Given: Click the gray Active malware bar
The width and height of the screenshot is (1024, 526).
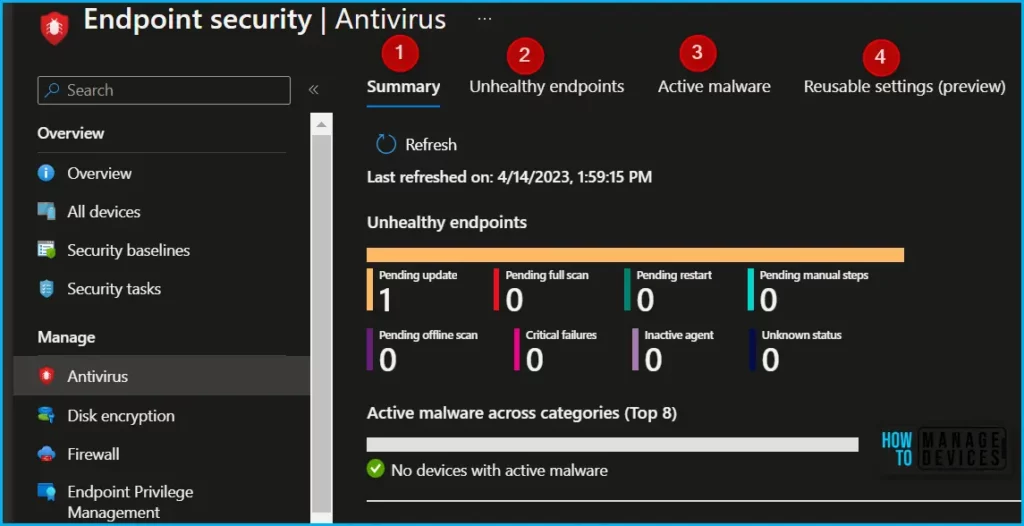Looking at the screenshot, I should pos(613,444).
